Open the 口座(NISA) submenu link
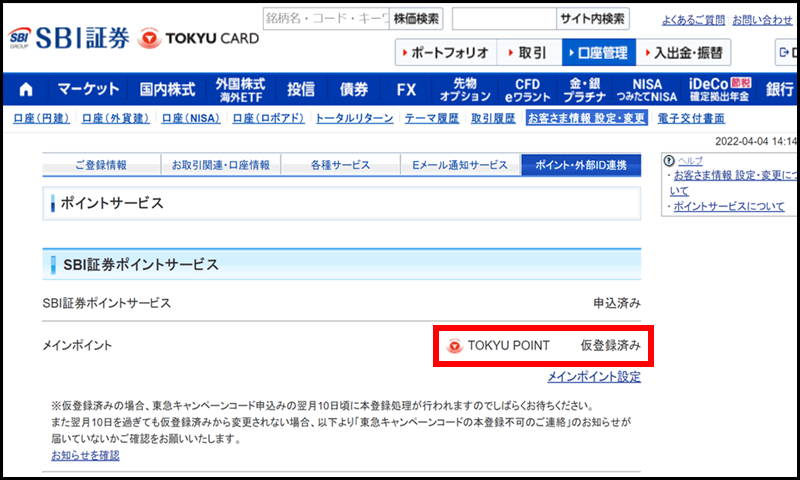The image size is (800, 480). click(191, 118)
